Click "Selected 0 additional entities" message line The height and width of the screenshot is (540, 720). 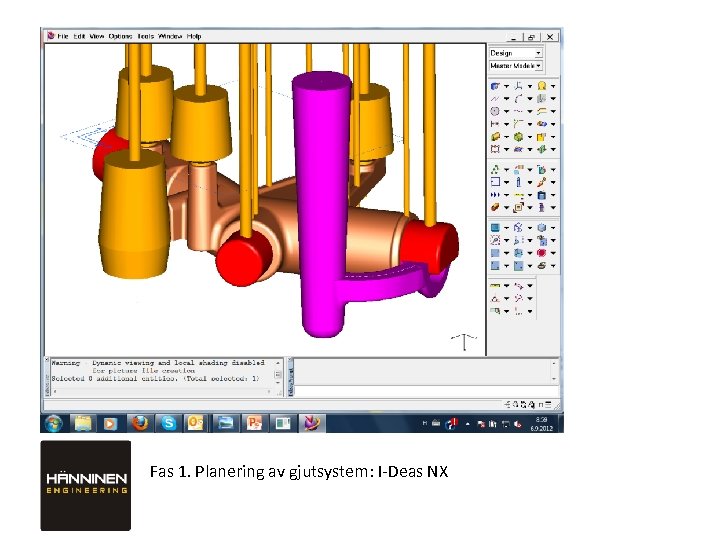pyautogui.click(x=156, y=378)
